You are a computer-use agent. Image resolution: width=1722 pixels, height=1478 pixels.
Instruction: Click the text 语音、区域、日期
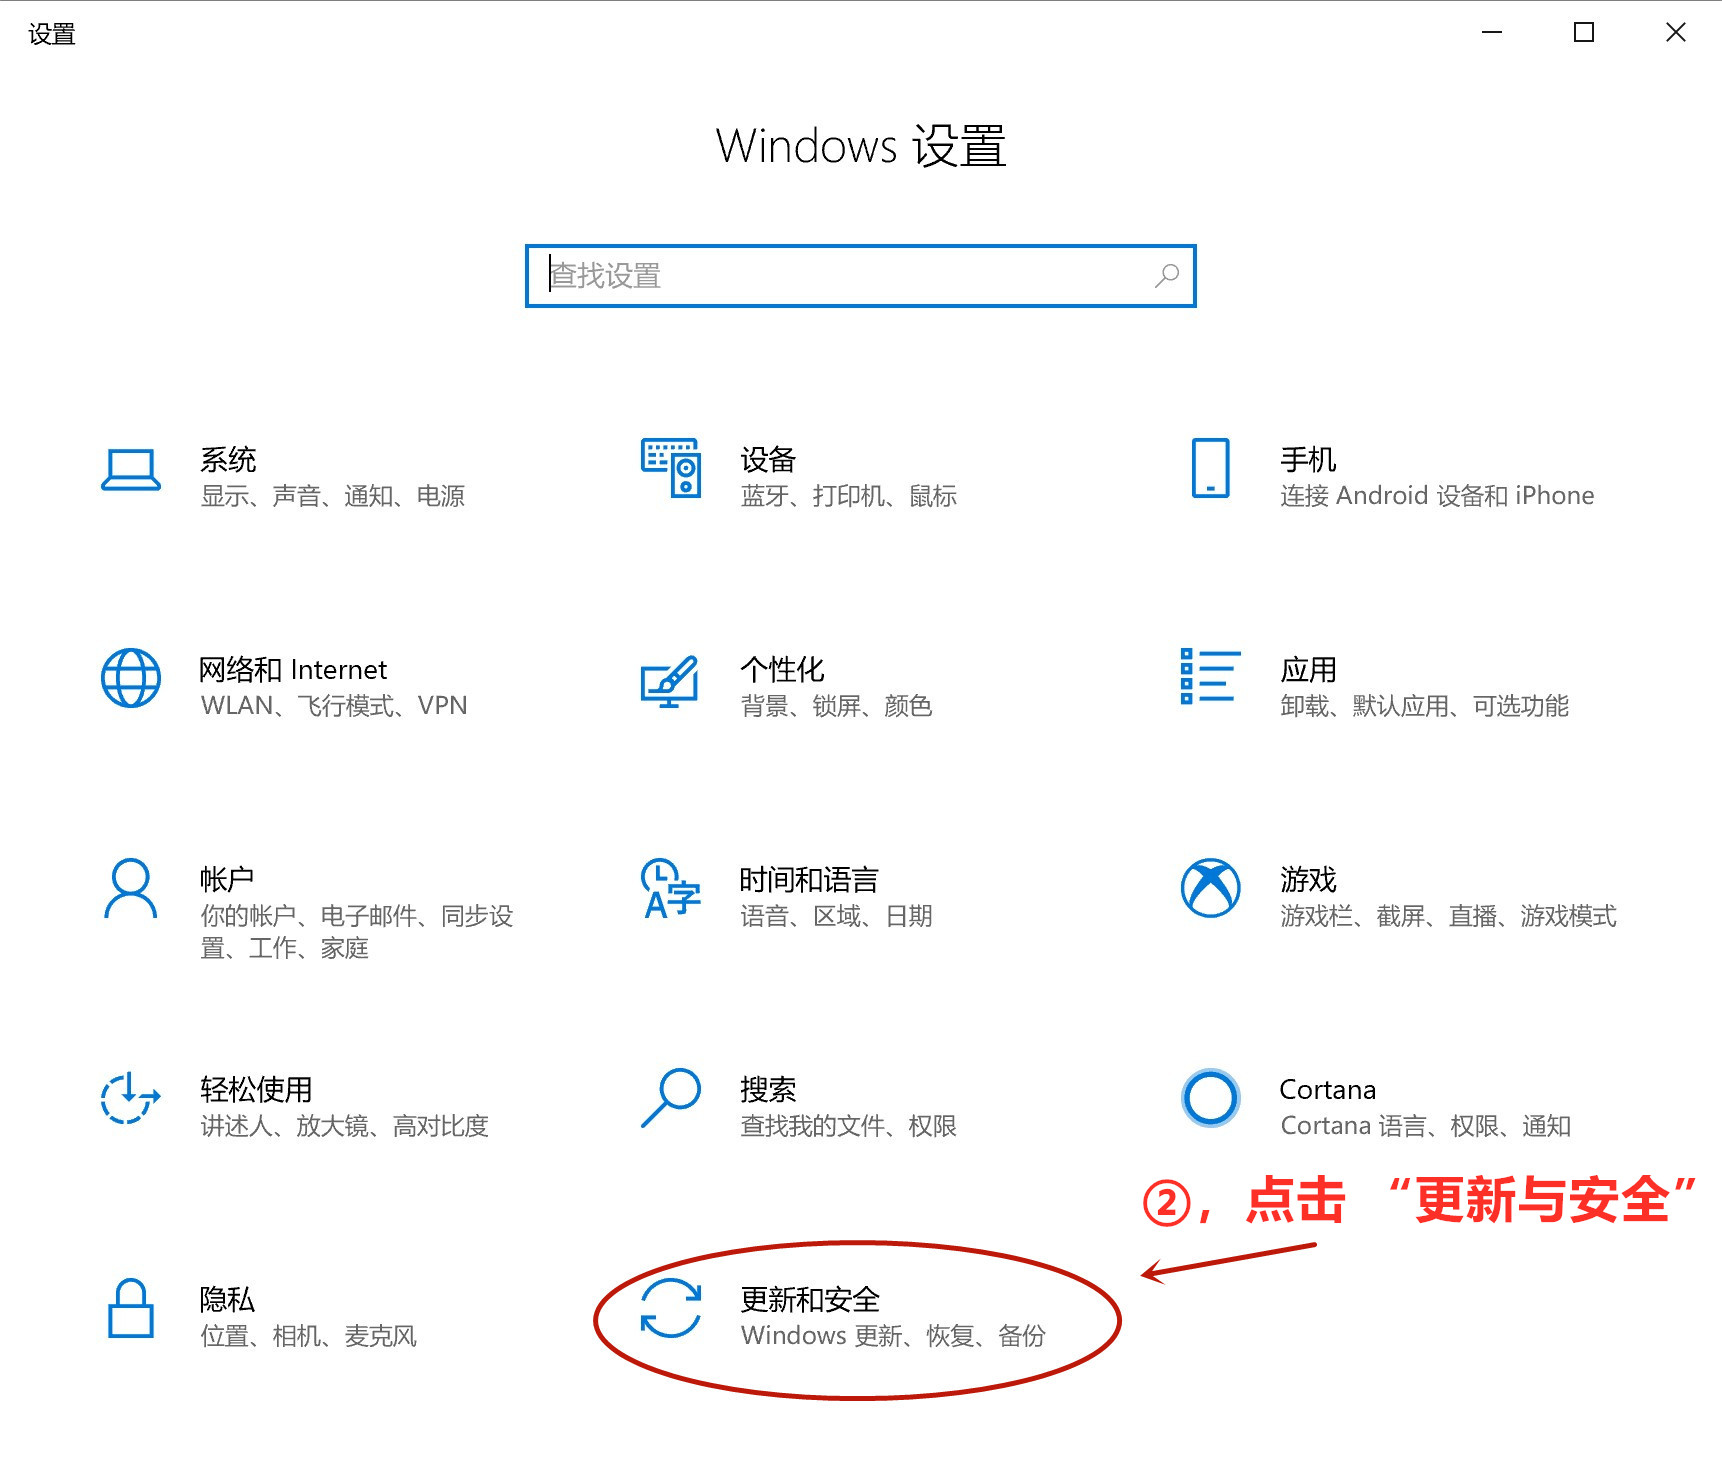(837, 916)
